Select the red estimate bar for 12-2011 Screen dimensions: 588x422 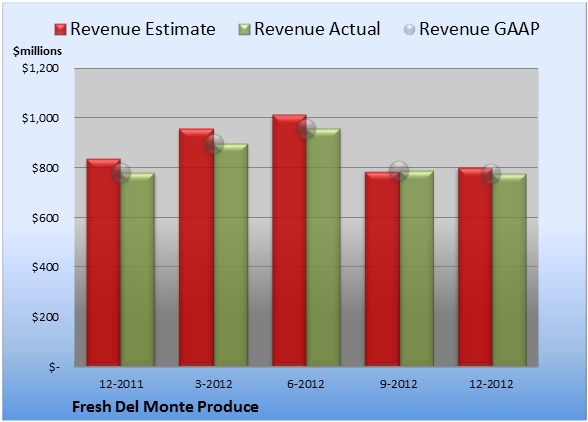tap(104, 262)
